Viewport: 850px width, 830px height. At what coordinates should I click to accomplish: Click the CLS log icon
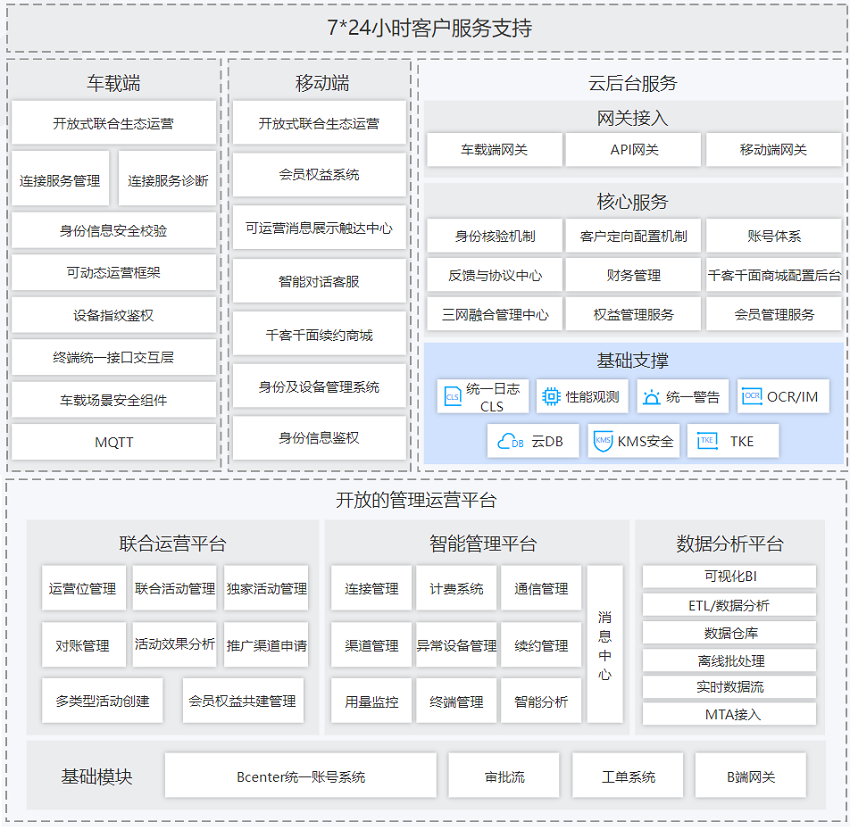click(x=453, y=397)
